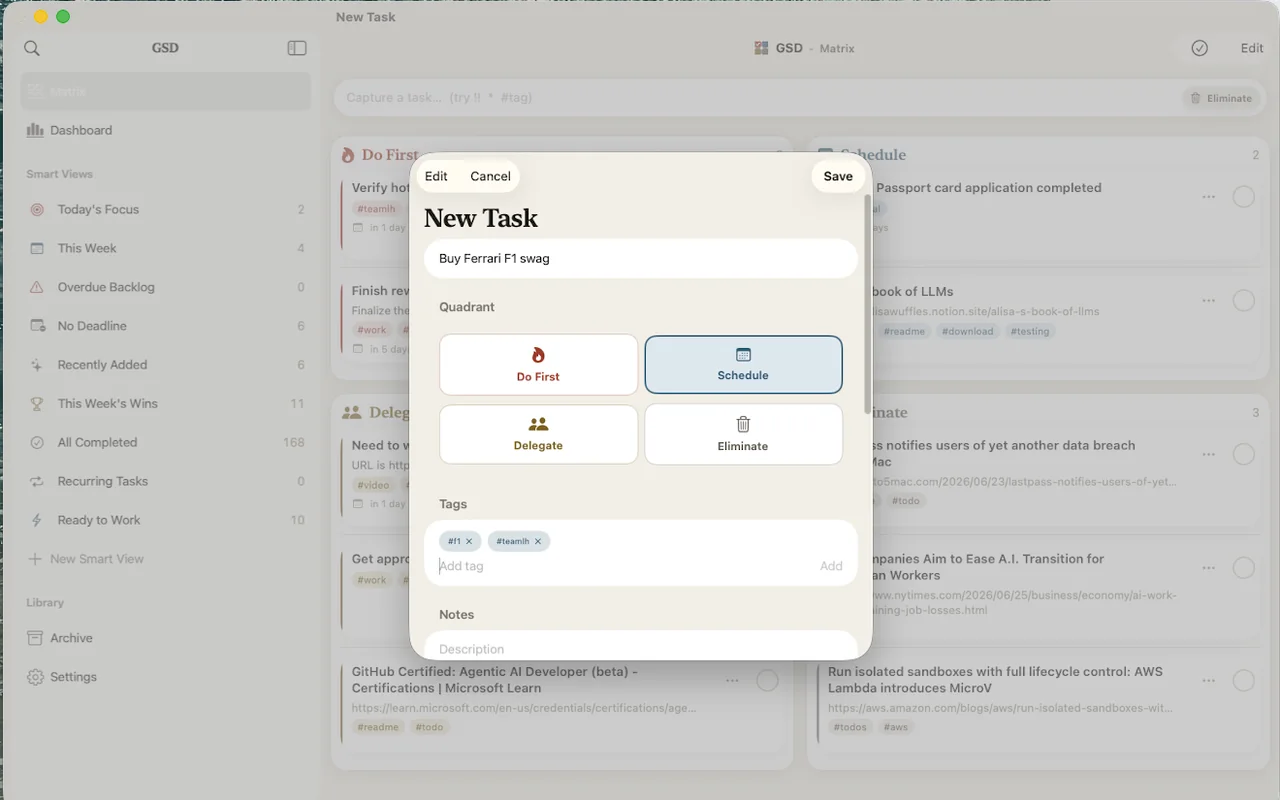Remove the #teamlh tag
This screenshot has height=800, width=1280.
click(538, 541)
